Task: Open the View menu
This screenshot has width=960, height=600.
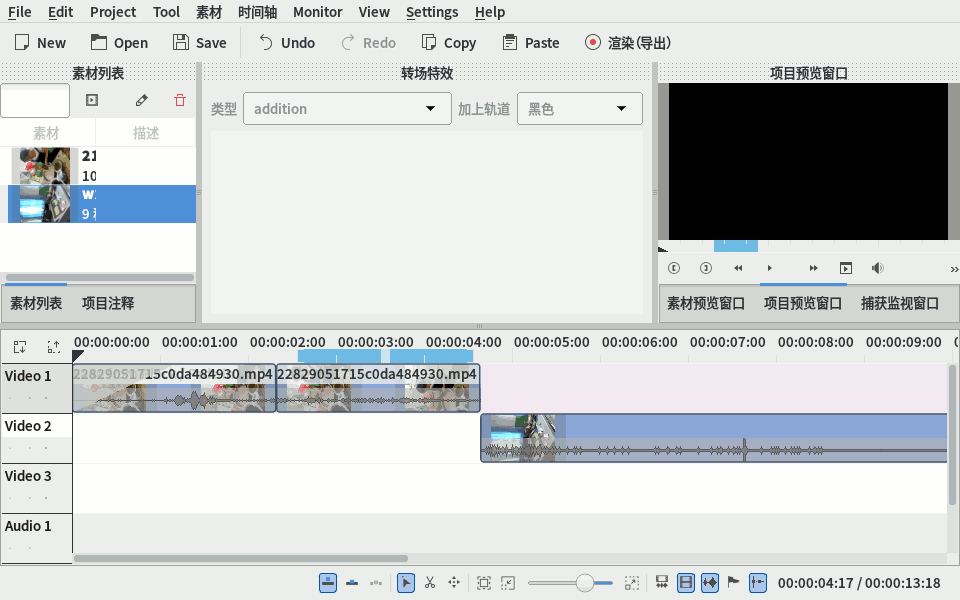Action: [374, 12]
